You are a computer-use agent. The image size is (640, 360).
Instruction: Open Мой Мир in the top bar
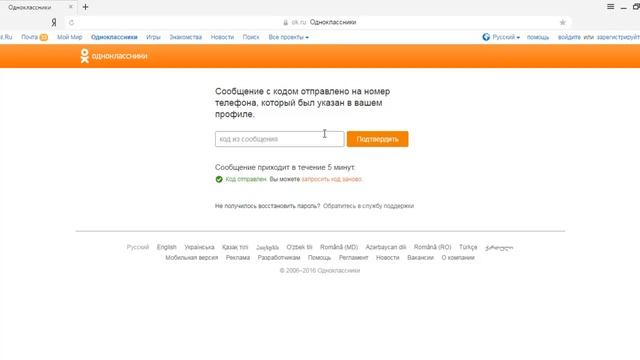point(69,37)
